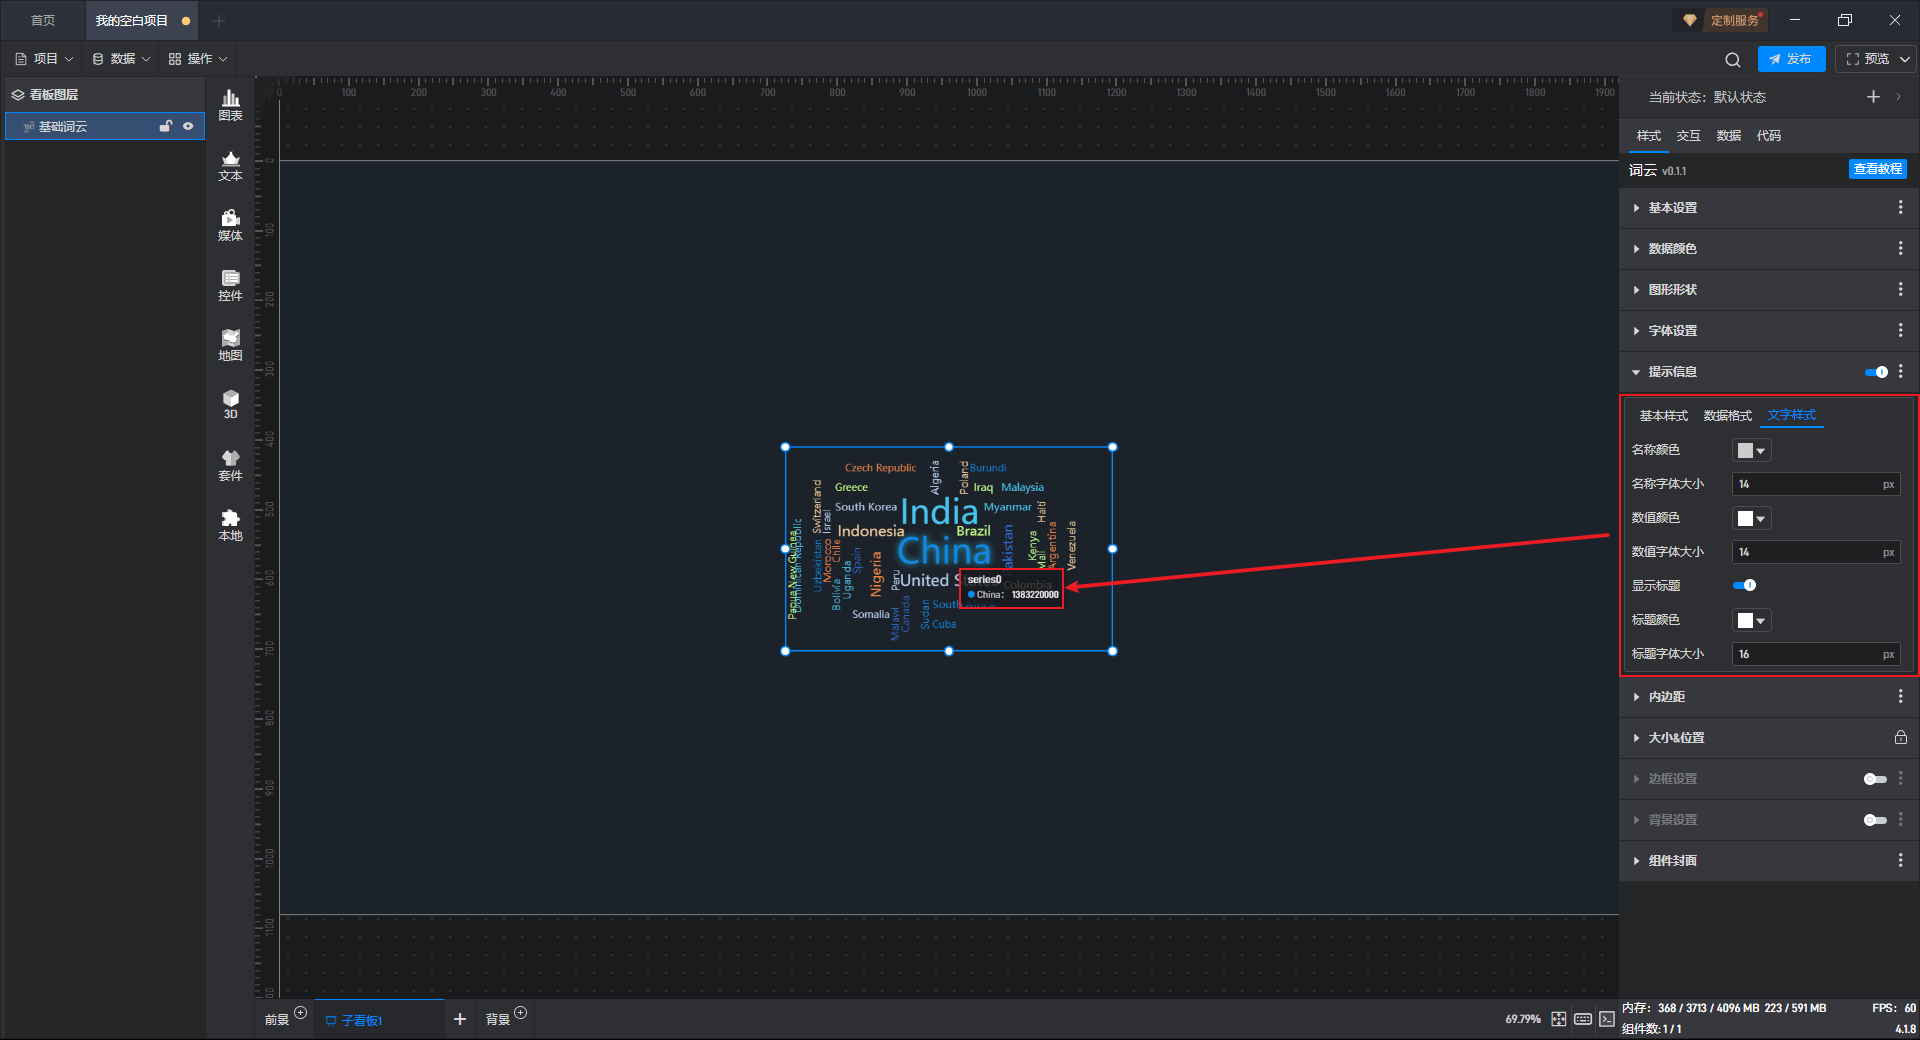Screen dimensions: 1920x1040
Task: Click the 查看教程 tutorial button
Action: pyautogui.click(x=1877, y=170)
